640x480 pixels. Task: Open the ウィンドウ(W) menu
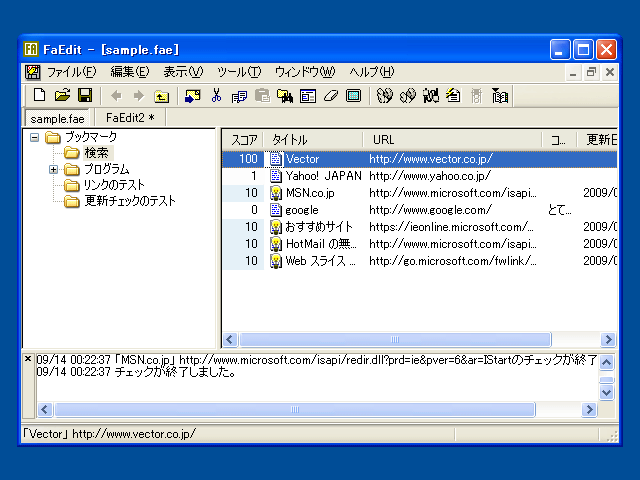tap(304, 72)
